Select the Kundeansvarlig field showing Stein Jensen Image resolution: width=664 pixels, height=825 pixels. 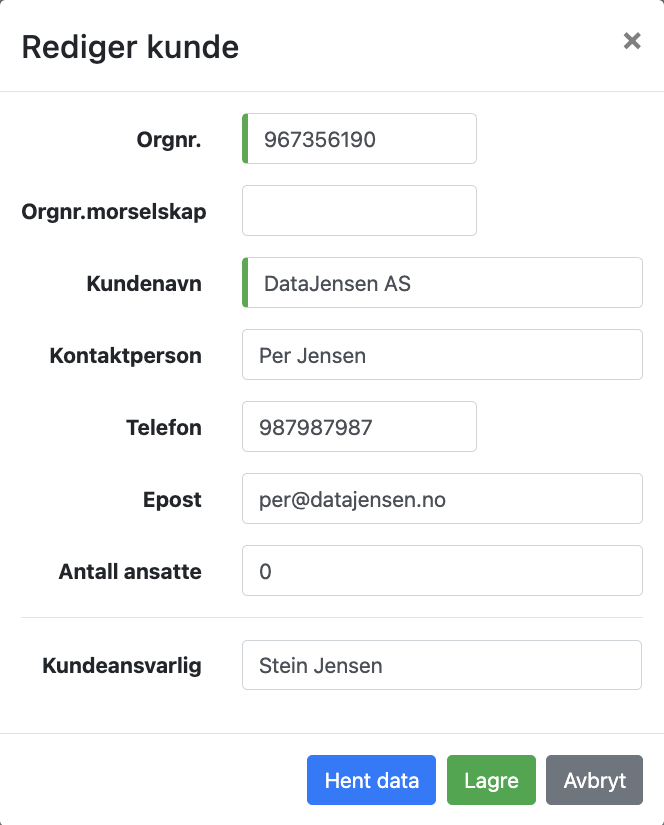442,665
